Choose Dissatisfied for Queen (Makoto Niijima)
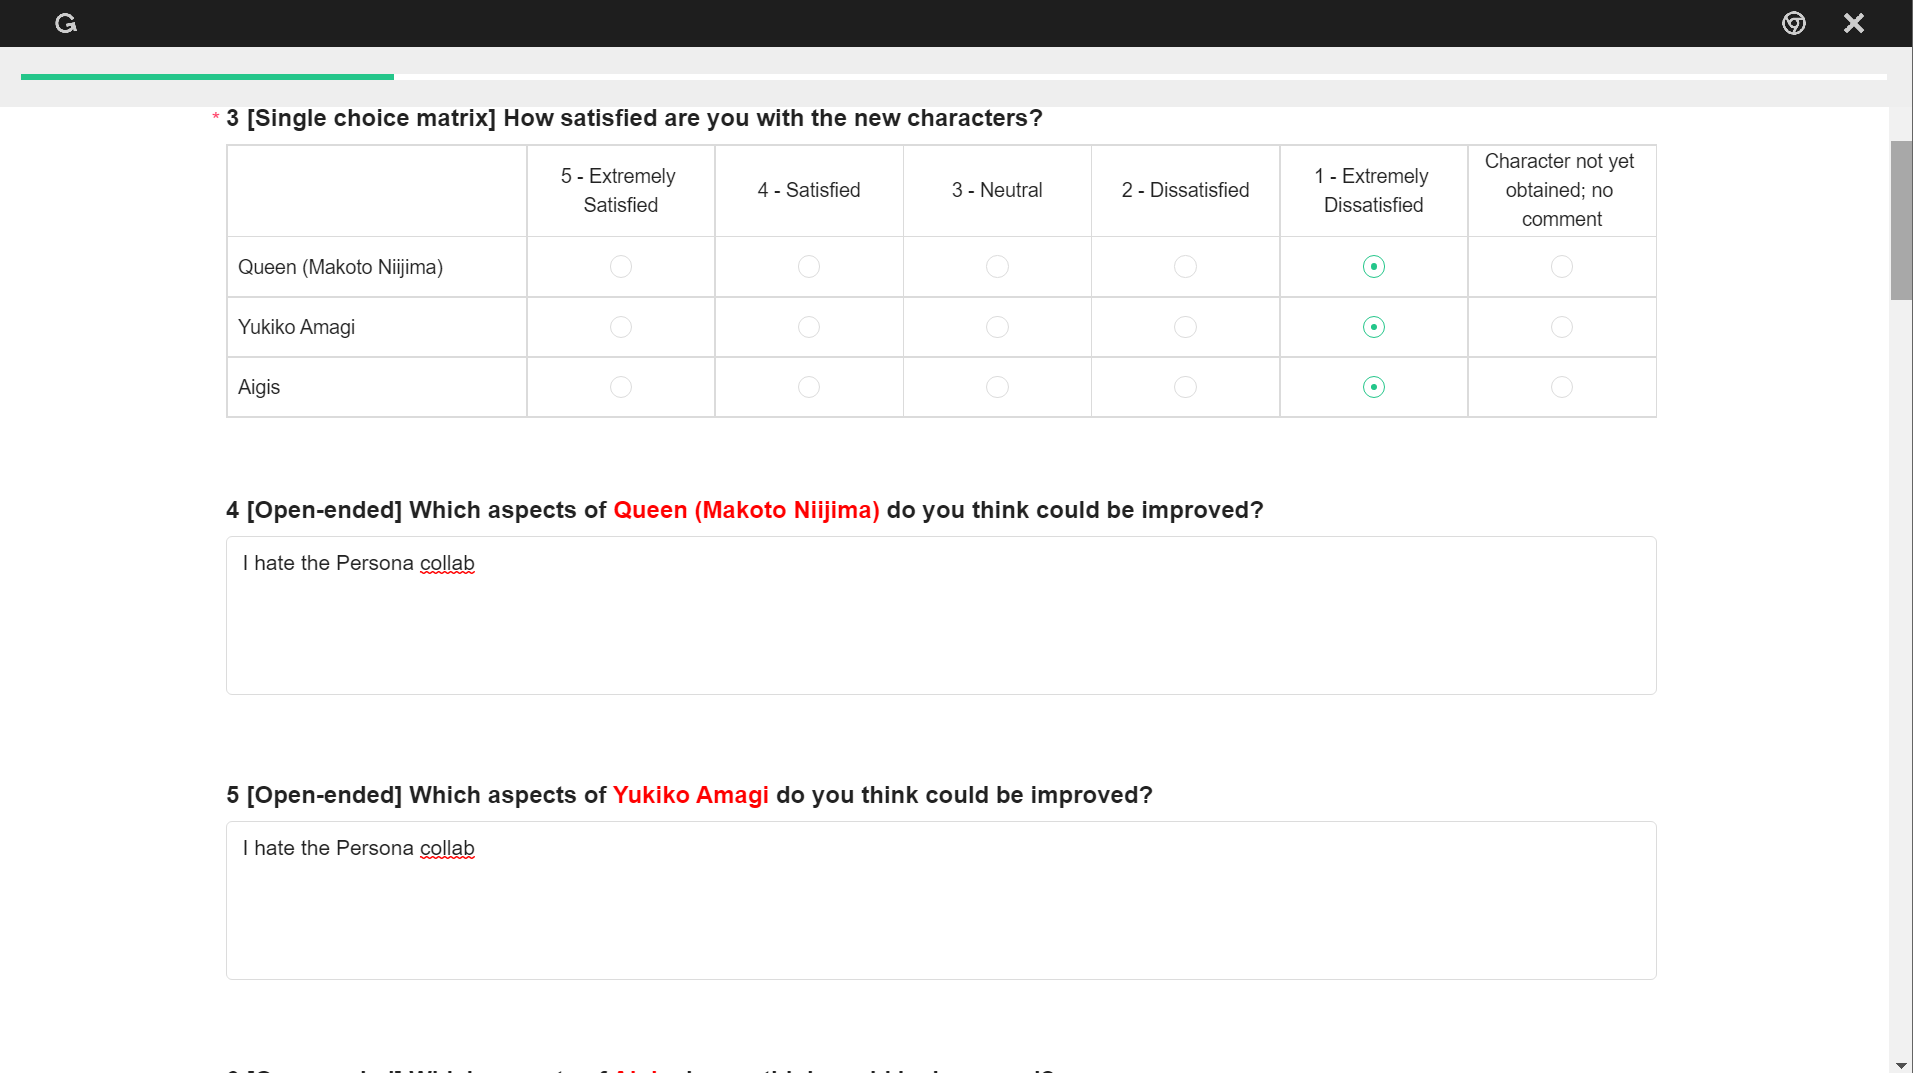 tap(1185, 267)
